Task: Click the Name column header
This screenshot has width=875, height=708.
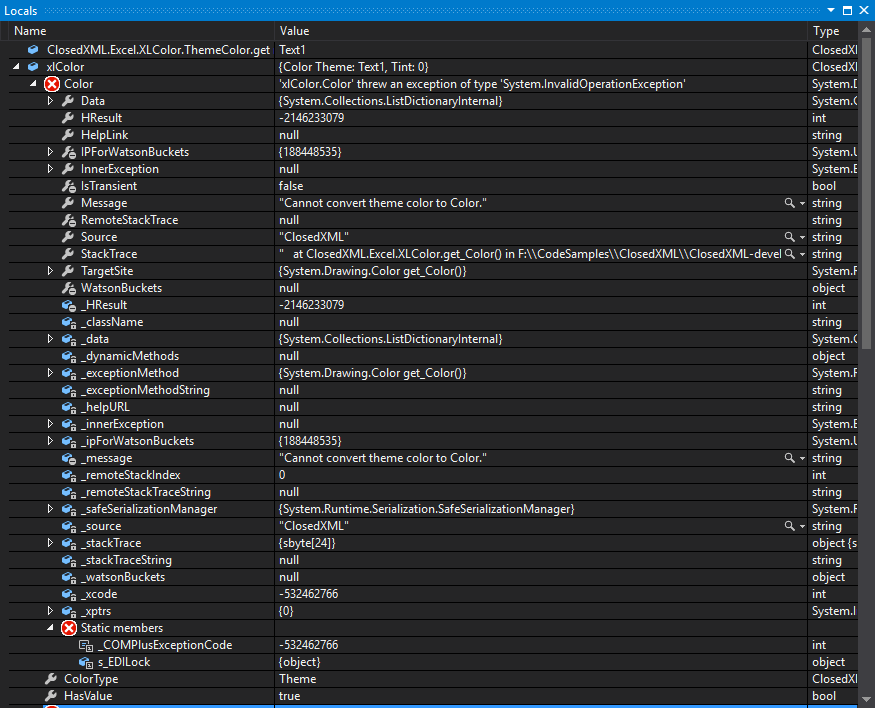Action: 30,30
